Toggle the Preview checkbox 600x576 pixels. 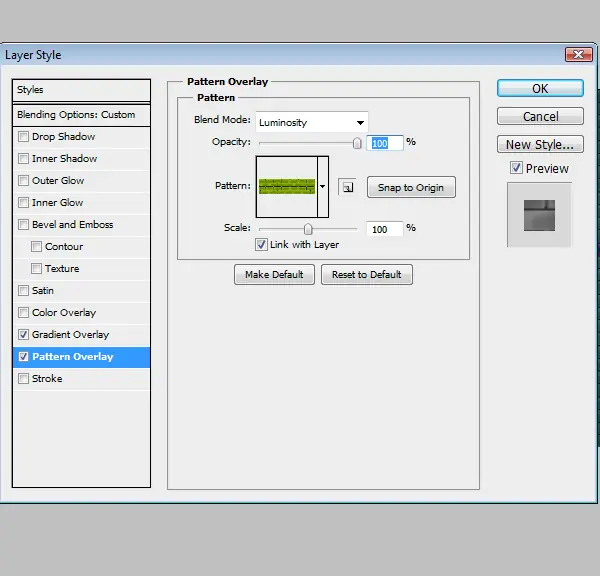pos(516,168)
